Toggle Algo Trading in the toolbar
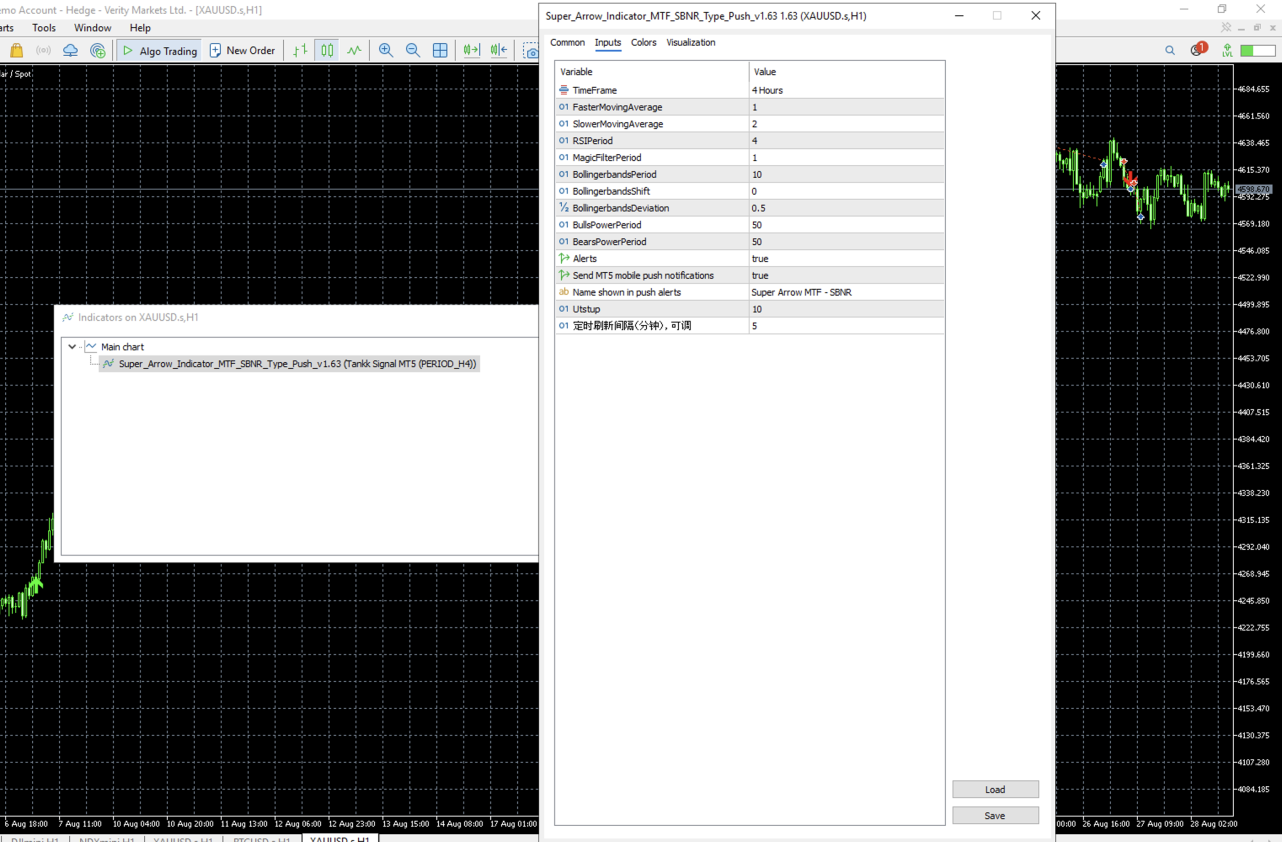 click(159, 50)
